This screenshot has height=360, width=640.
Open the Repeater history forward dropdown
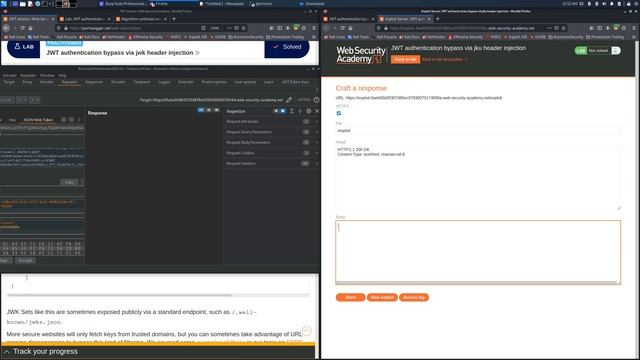(35, 100)
